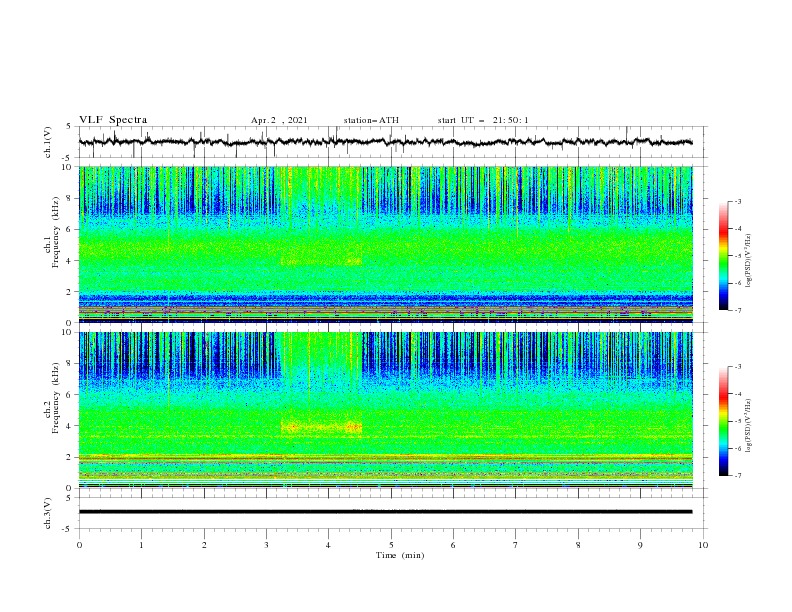Click the '10' tick label on time axis
Image resolution: width=792 pixels, height=612 pixels.
pyautogui.click(x=703, y=545)
